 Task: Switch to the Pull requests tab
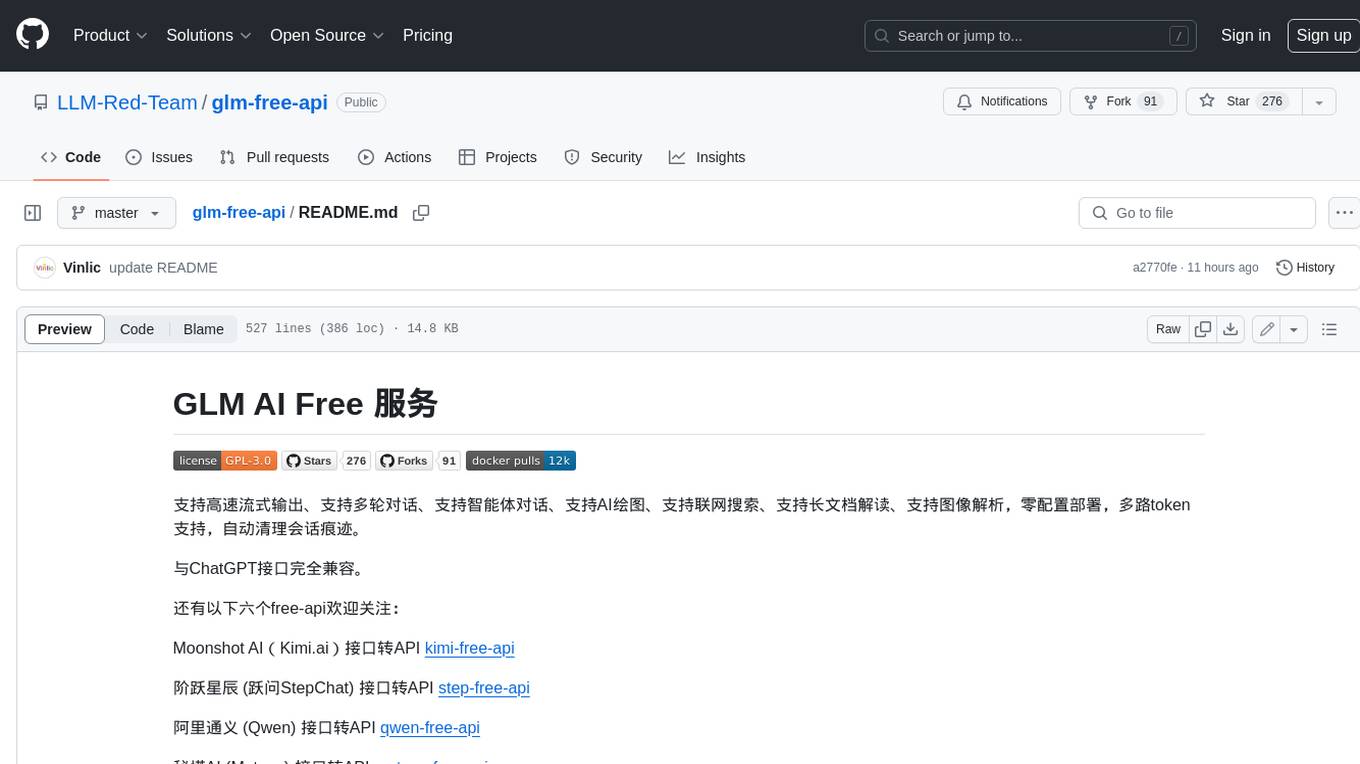(274, 157)
